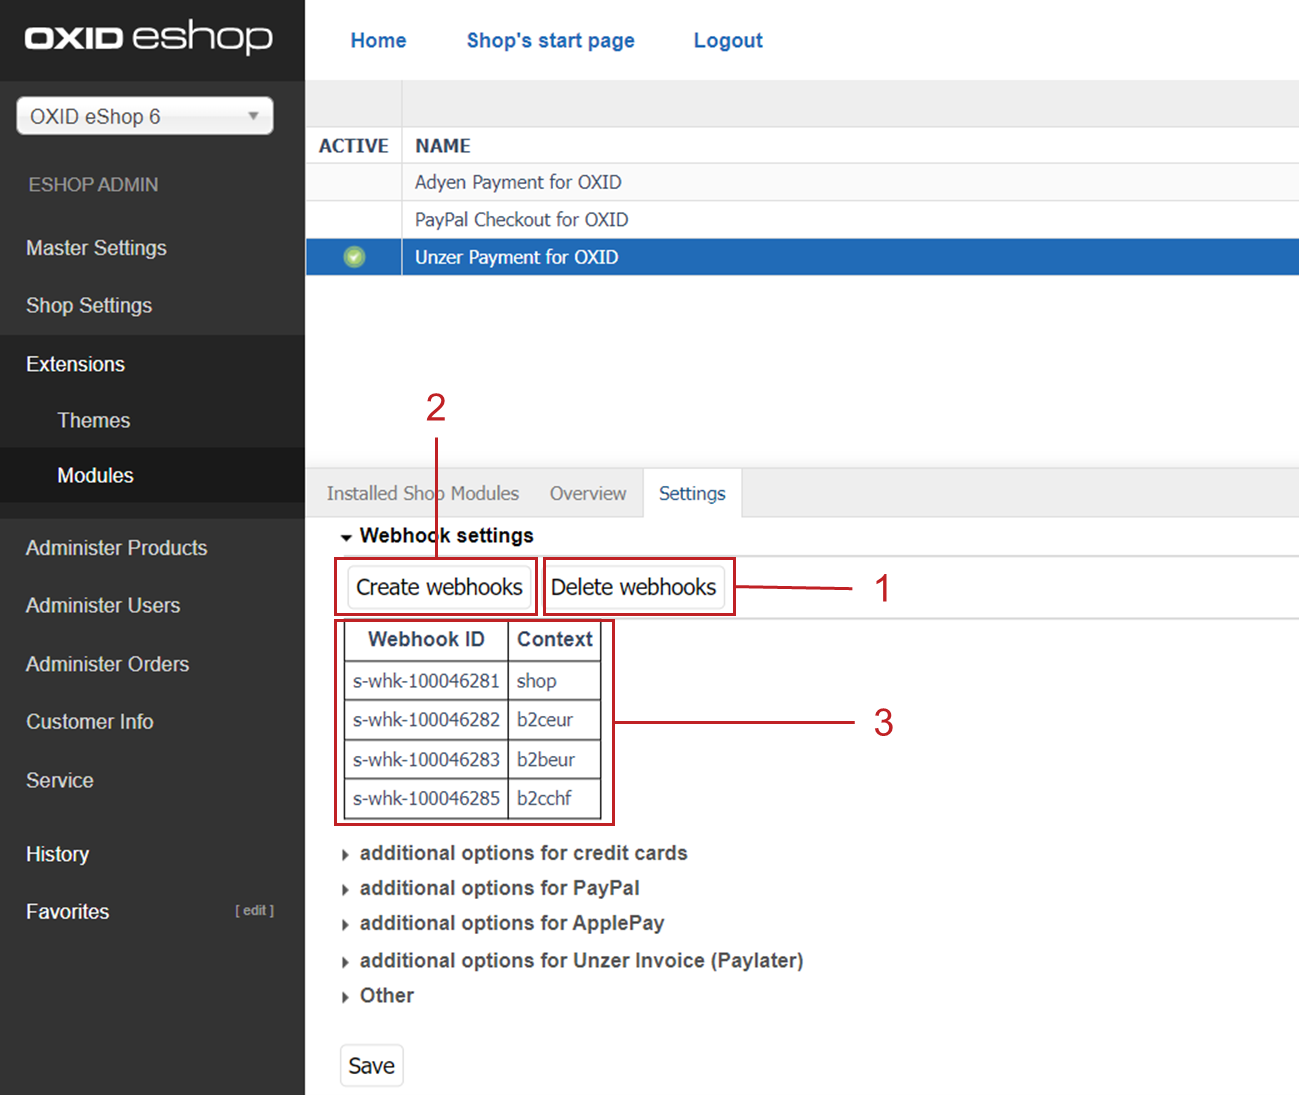The height and width of the screenshot is (1095, 1299).
Task: Select the PayPal Checkout for OXID module row
Action: click(802, 219)
